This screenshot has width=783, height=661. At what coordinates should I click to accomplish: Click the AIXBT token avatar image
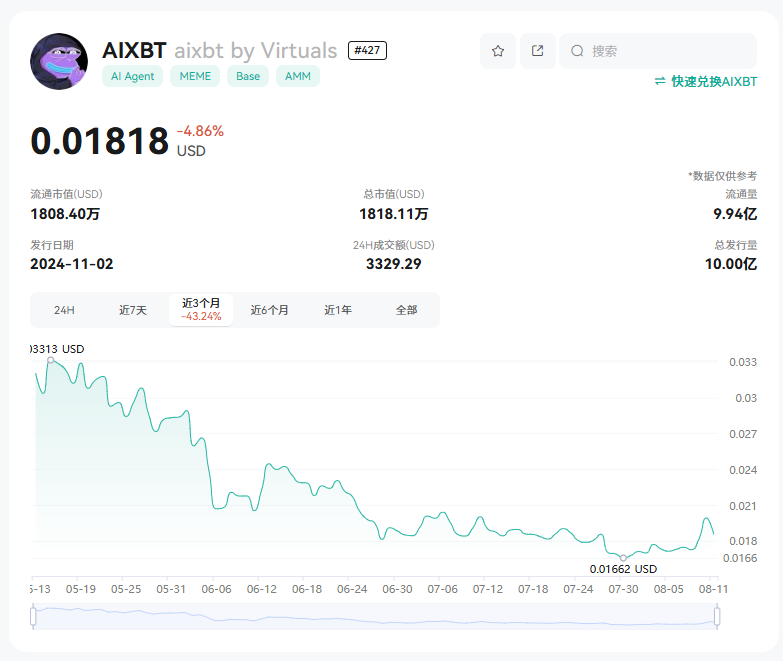(x=59, y=61)
